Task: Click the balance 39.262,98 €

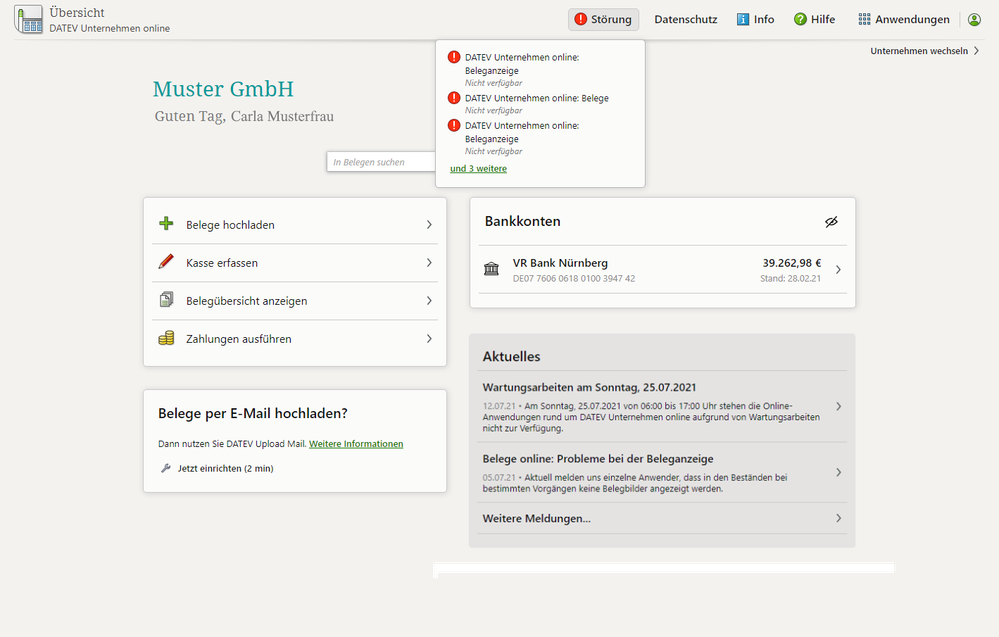Action: click(792, 263)
